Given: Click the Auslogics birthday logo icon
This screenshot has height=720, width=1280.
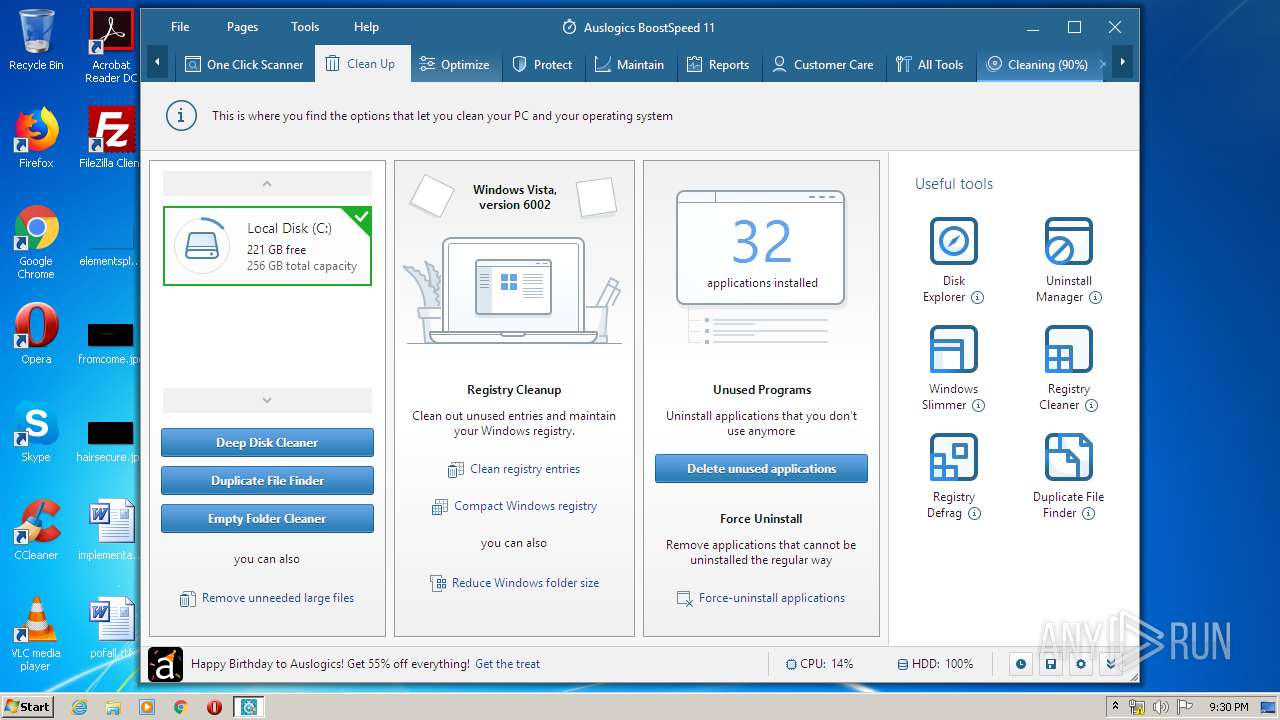Looking at the screenshot, I should [x=165, y=664].
